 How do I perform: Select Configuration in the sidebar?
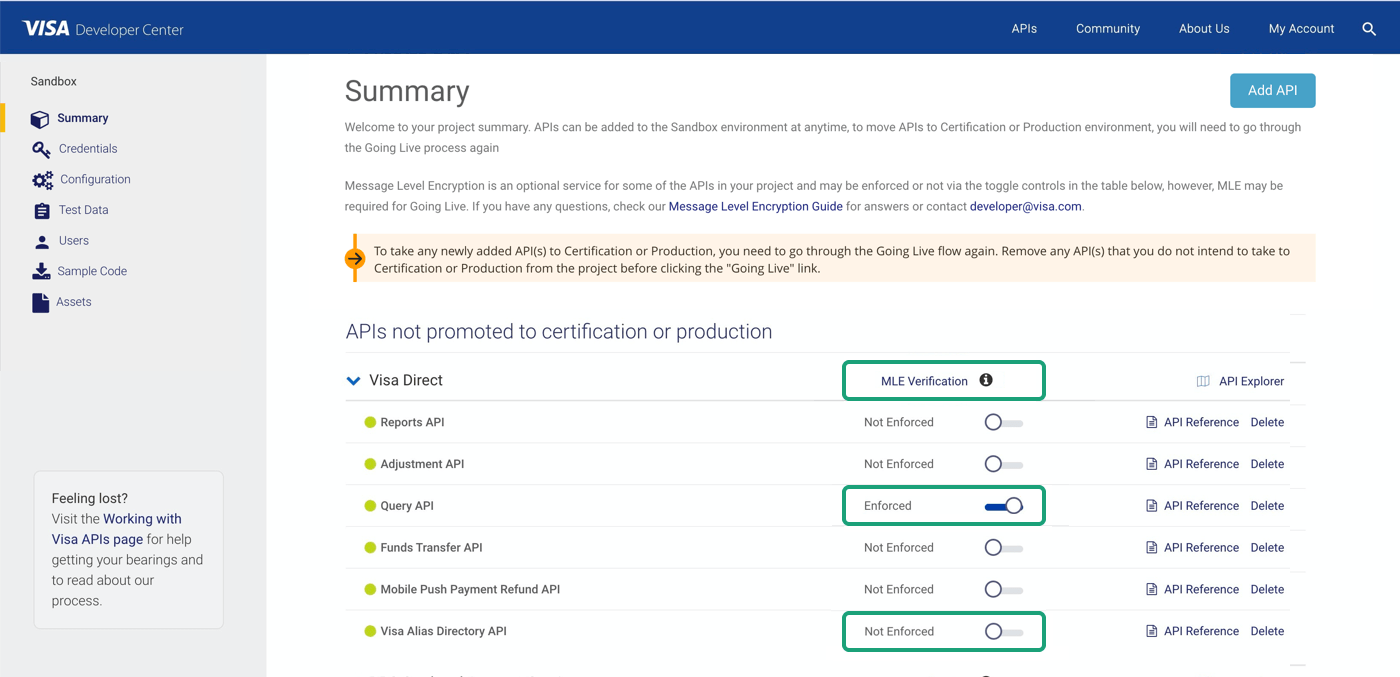[95, 180]
